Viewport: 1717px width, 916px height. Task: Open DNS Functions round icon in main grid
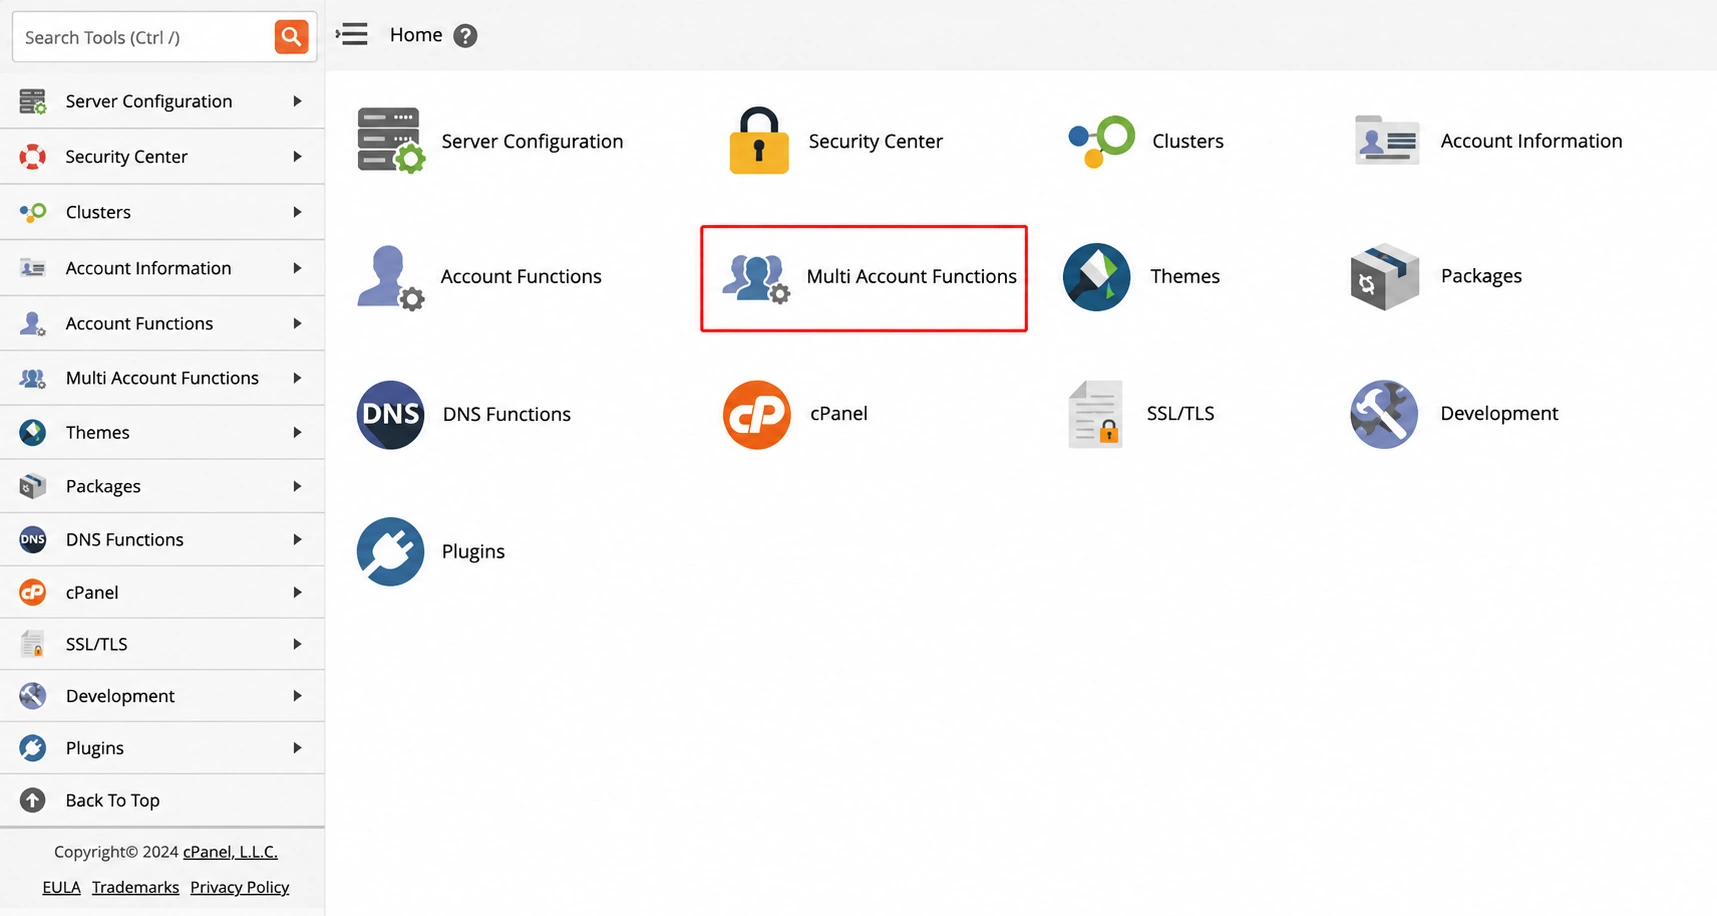click(x=390, y=414)
